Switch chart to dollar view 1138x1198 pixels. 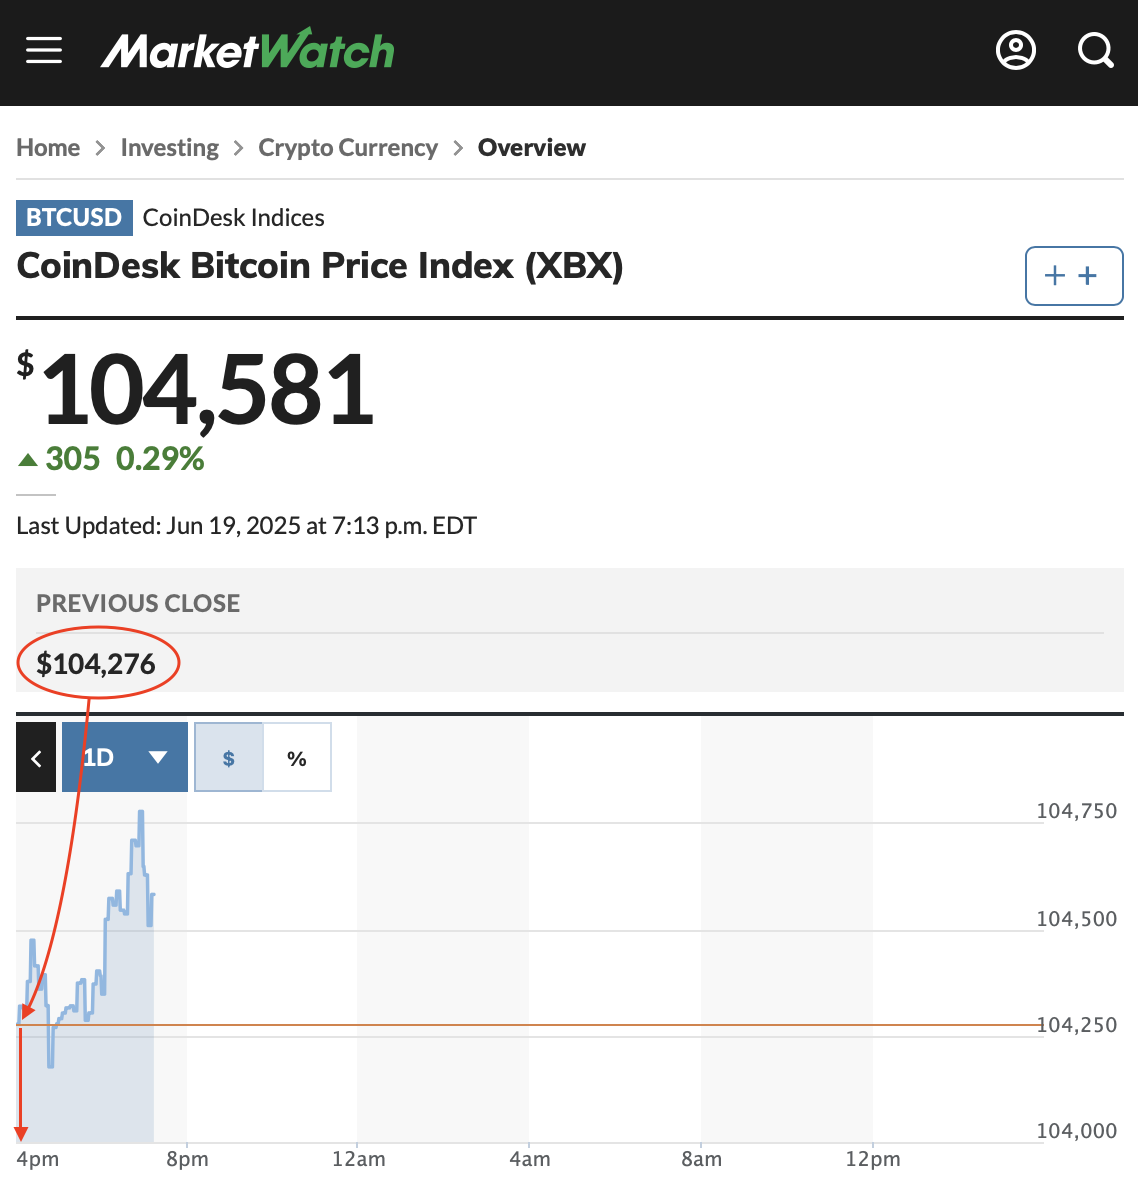pyautogui.click(x=229, y=757)
